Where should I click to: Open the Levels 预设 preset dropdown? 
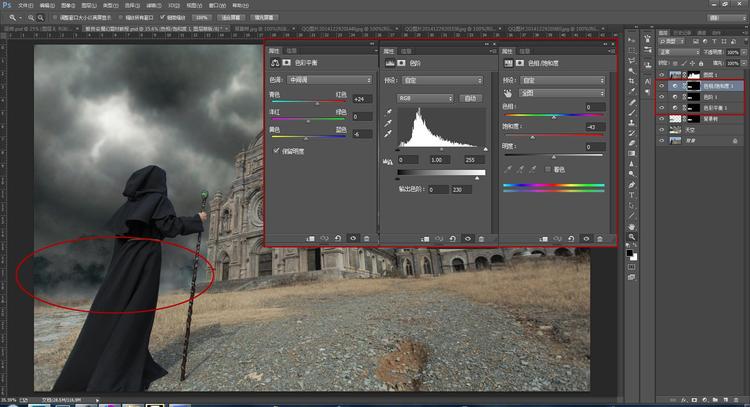tap(442, 80)
